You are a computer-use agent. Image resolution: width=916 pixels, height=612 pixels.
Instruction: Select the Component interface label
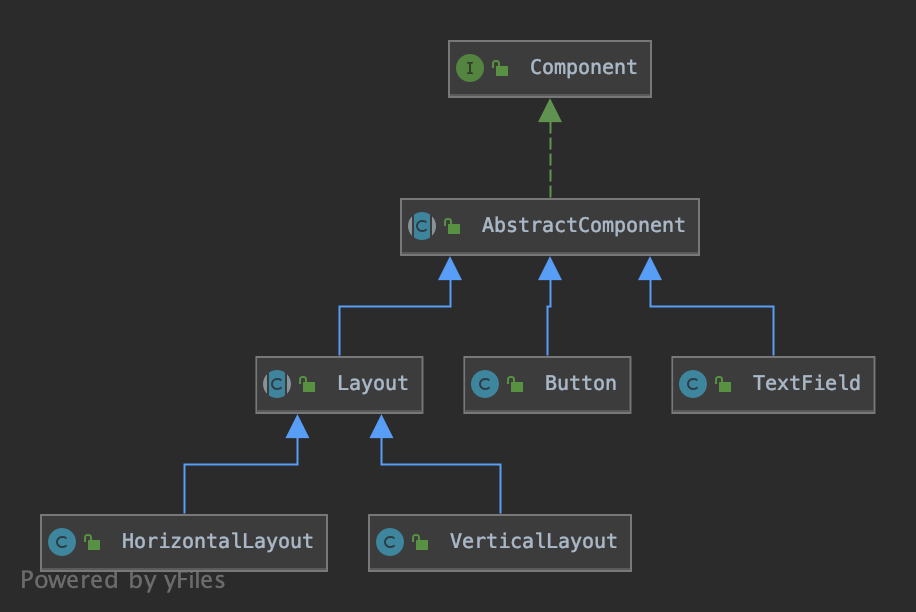(x=583, y=68)
